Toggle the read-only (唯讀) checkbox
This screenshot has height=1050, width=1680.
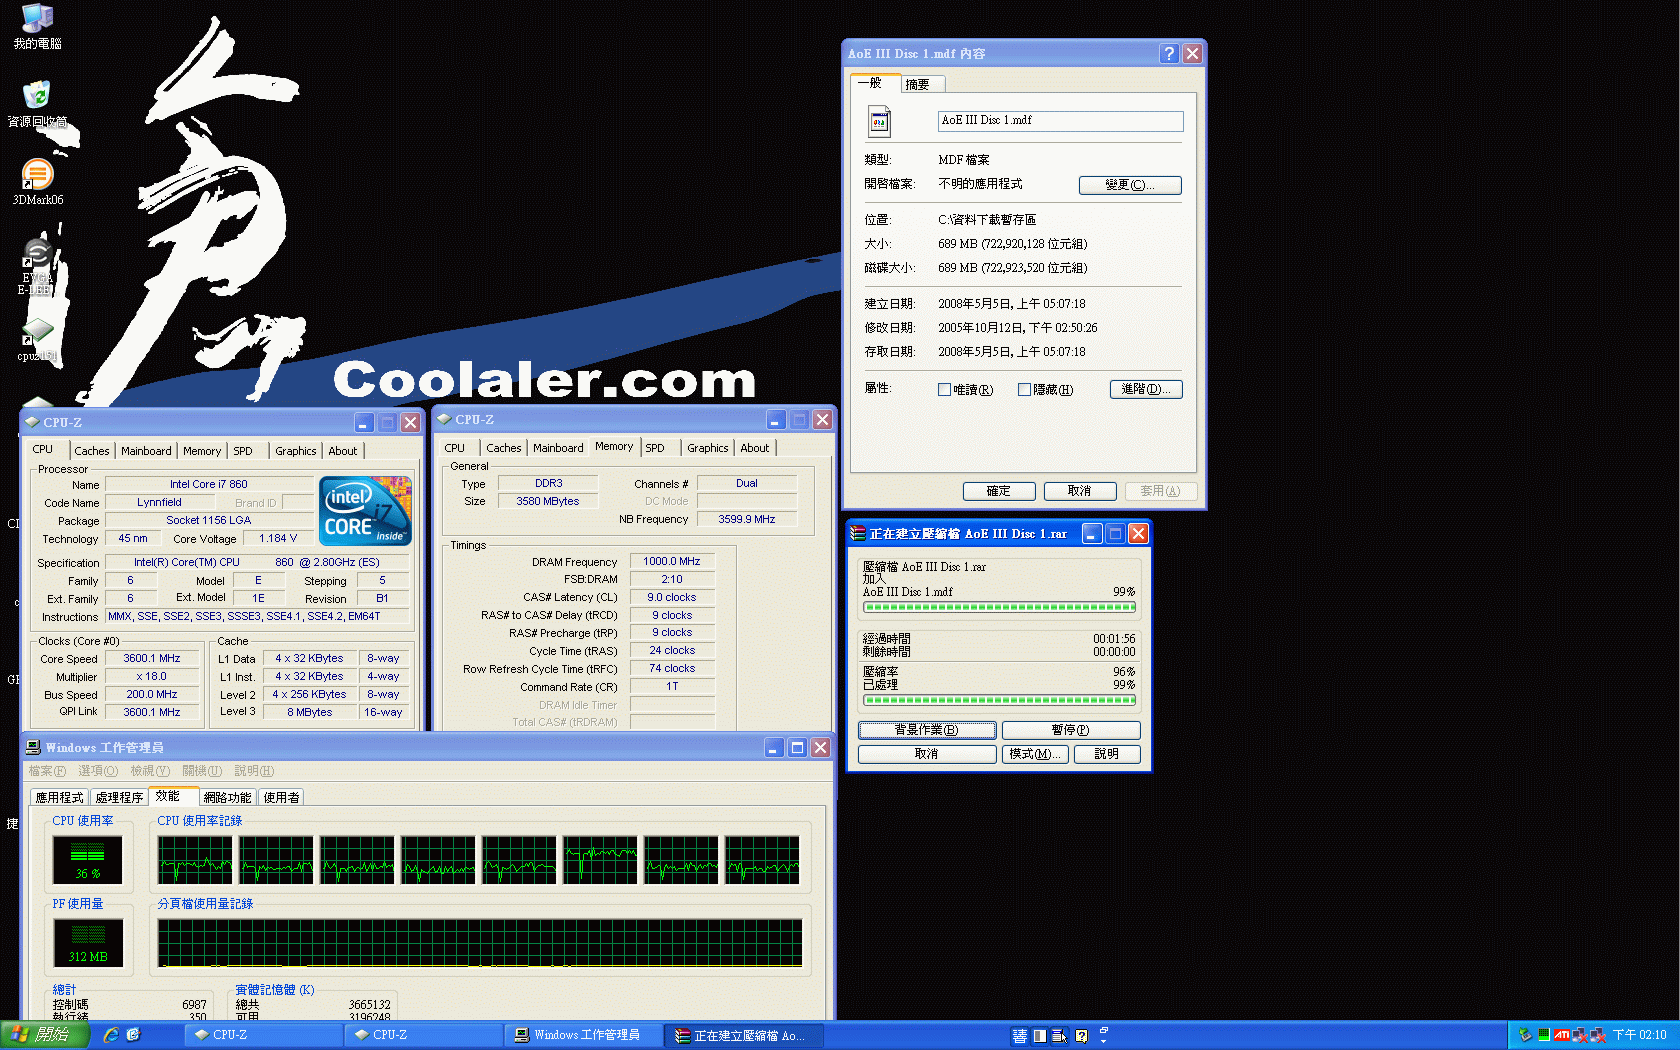point(944,390)
